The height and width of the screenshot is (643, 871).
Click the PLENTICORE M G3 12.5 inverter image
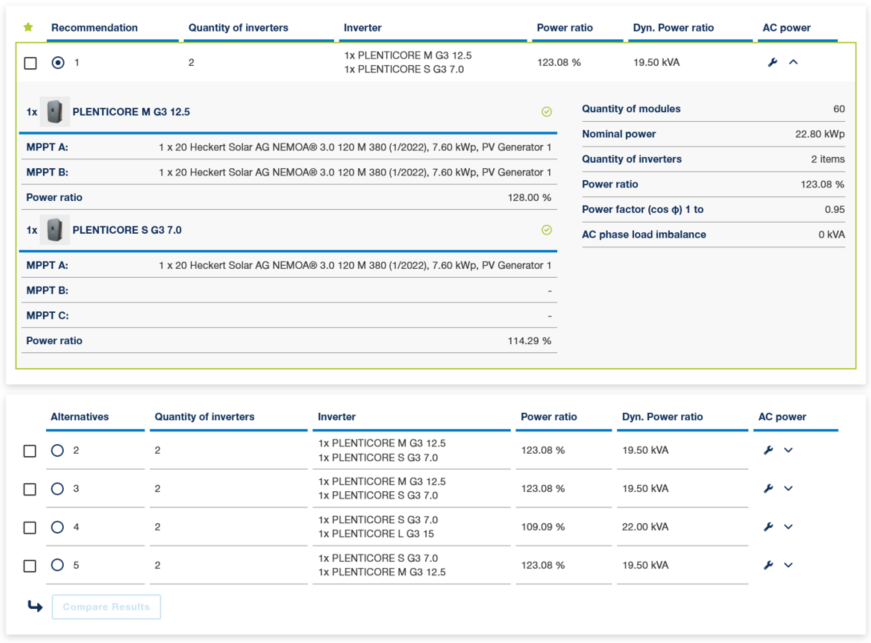point(54,112)
